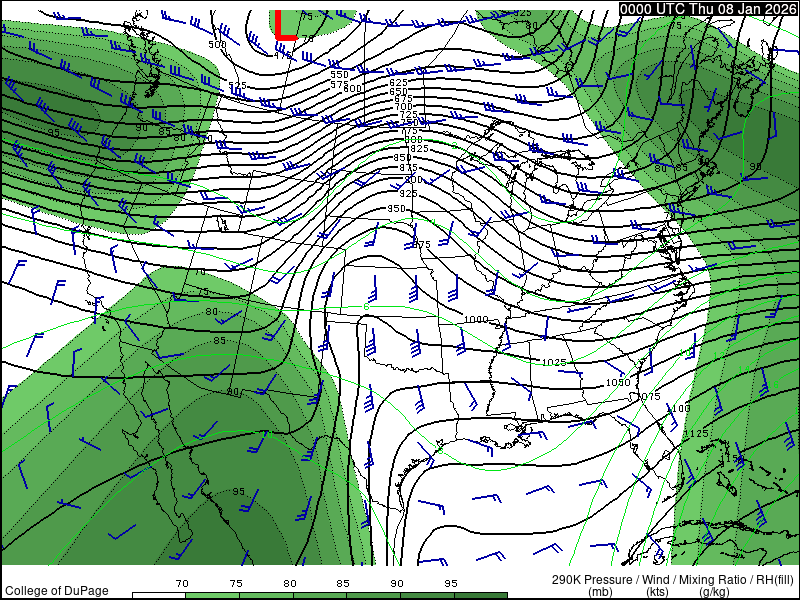This screenshot has width=800, height=600.
Task: Click the 500 pressure contour label
Action: tap(217, 44)
